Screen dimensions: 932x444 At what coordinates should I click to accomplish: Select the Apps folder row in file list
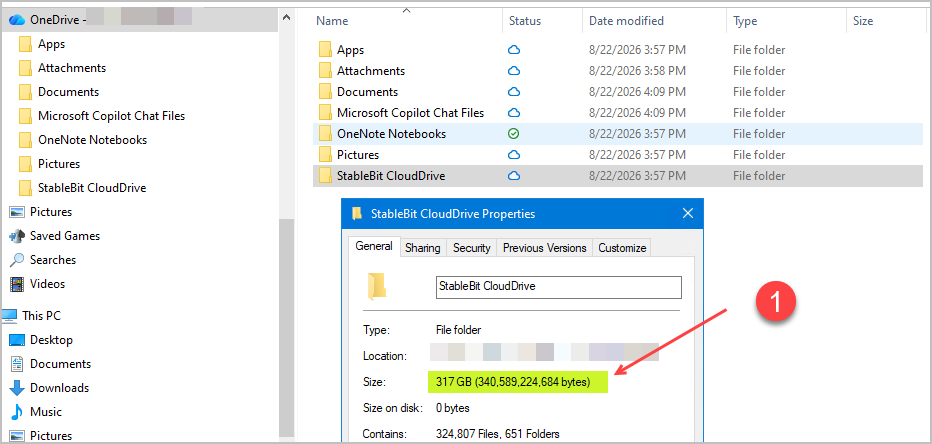pyautogui.click(x=618, y=50)
